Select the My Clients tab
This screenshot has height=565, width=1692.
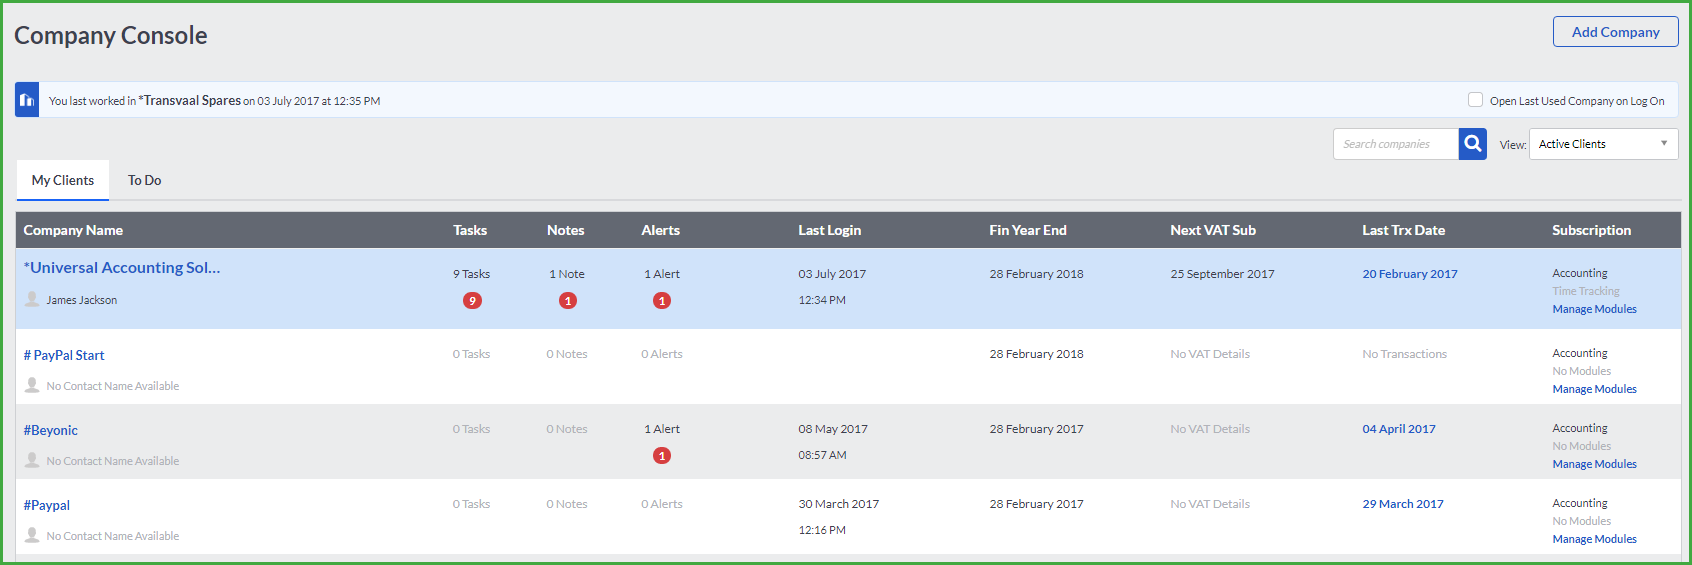pos(63,180)
